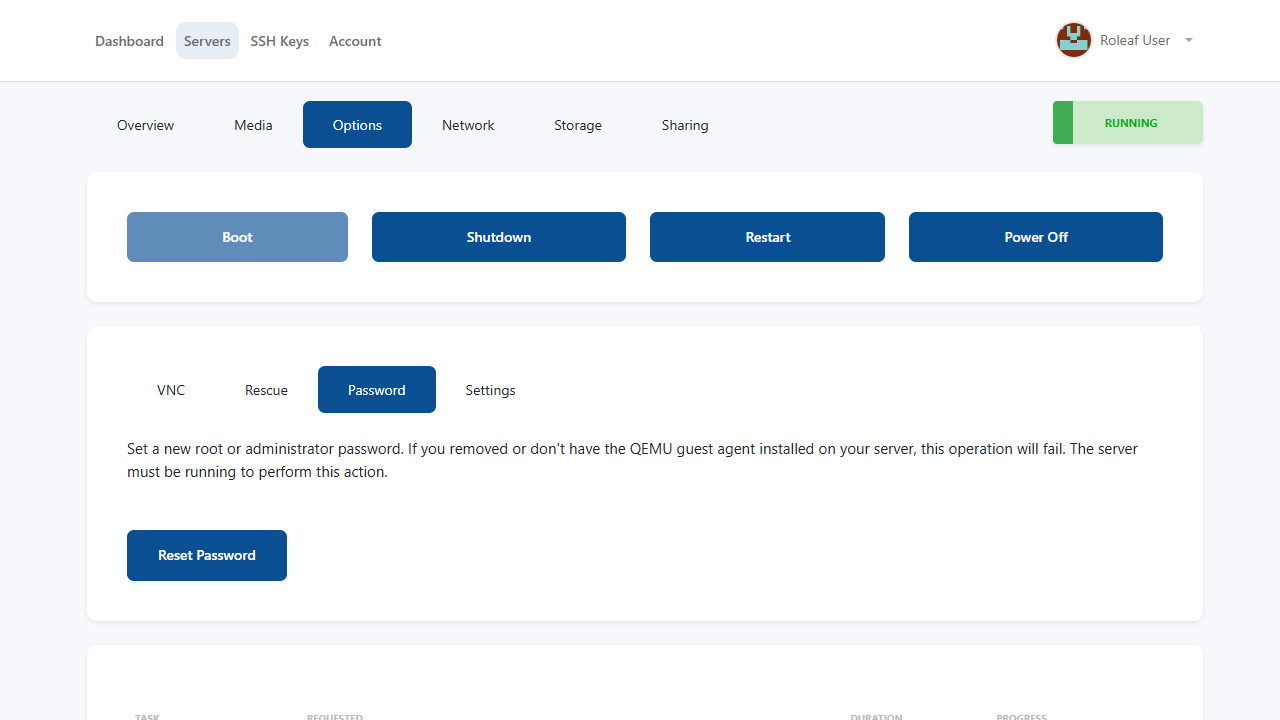Viewport: 1280px width, 720px height.
Task: Open SSH Keys in top navigation
Action: click(x=279, y=41)
